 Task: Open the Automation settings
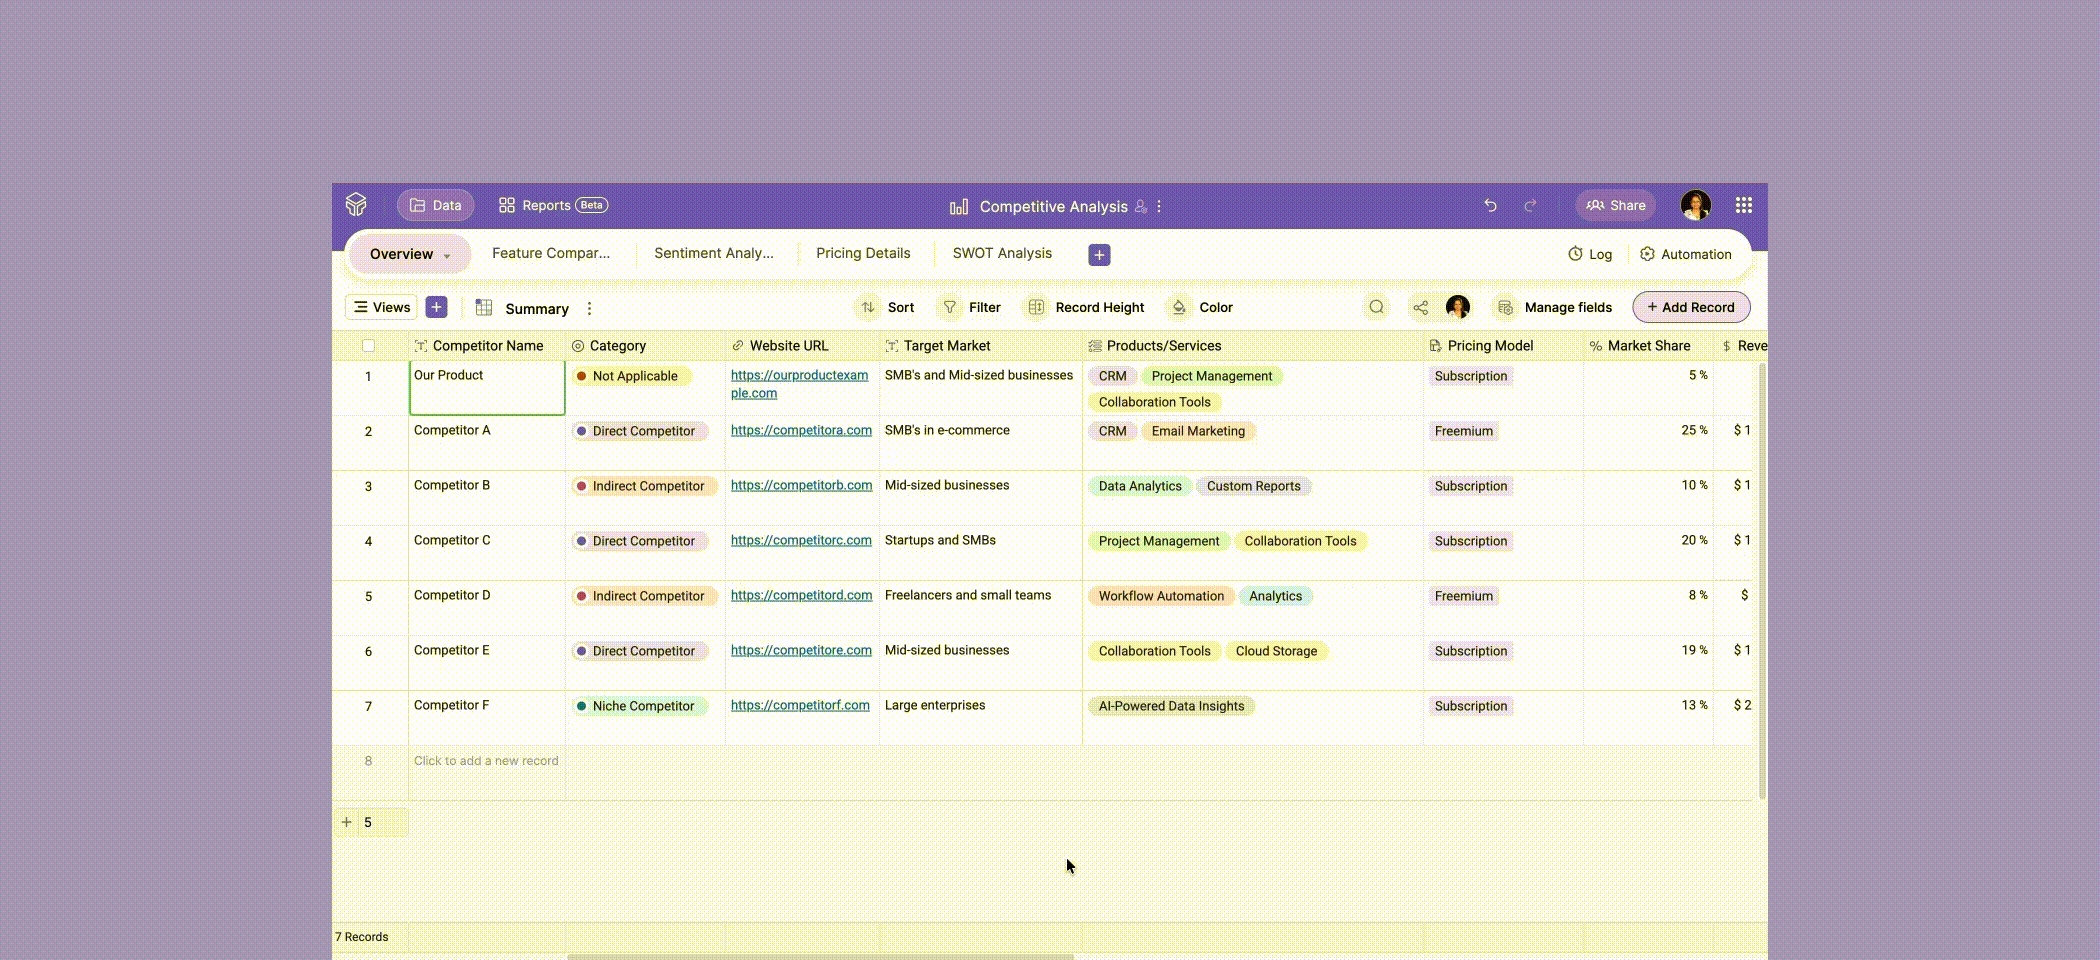click(x=1686, y=254)
